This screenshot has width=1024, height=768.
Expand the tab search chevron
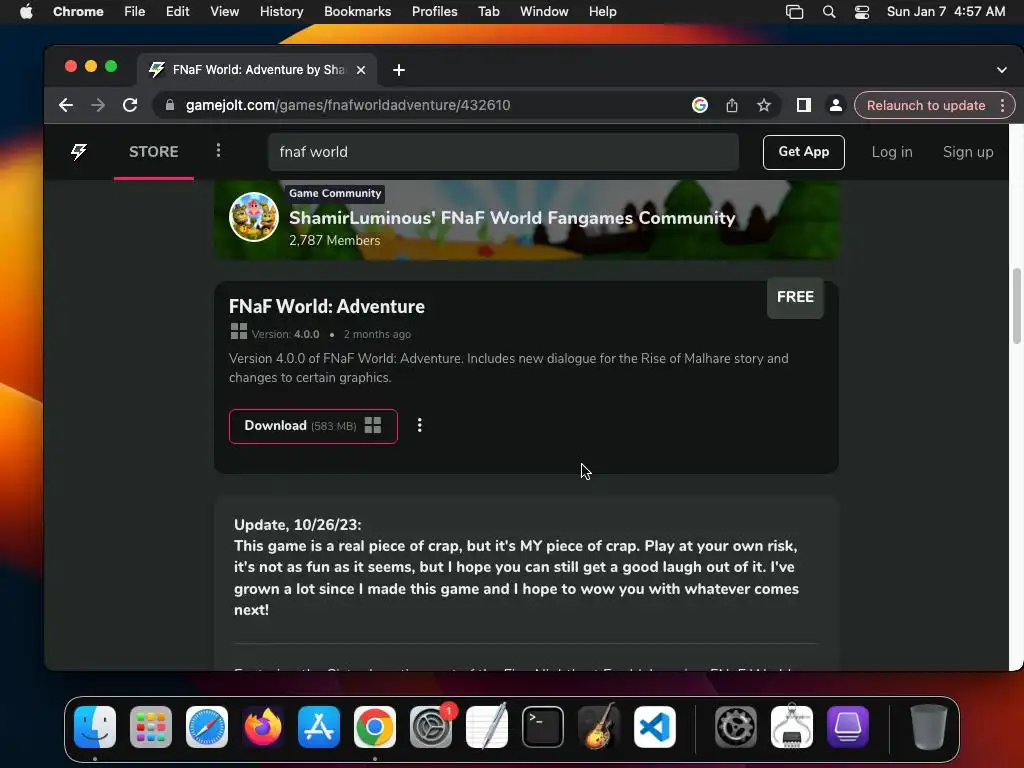[1001, 70]
